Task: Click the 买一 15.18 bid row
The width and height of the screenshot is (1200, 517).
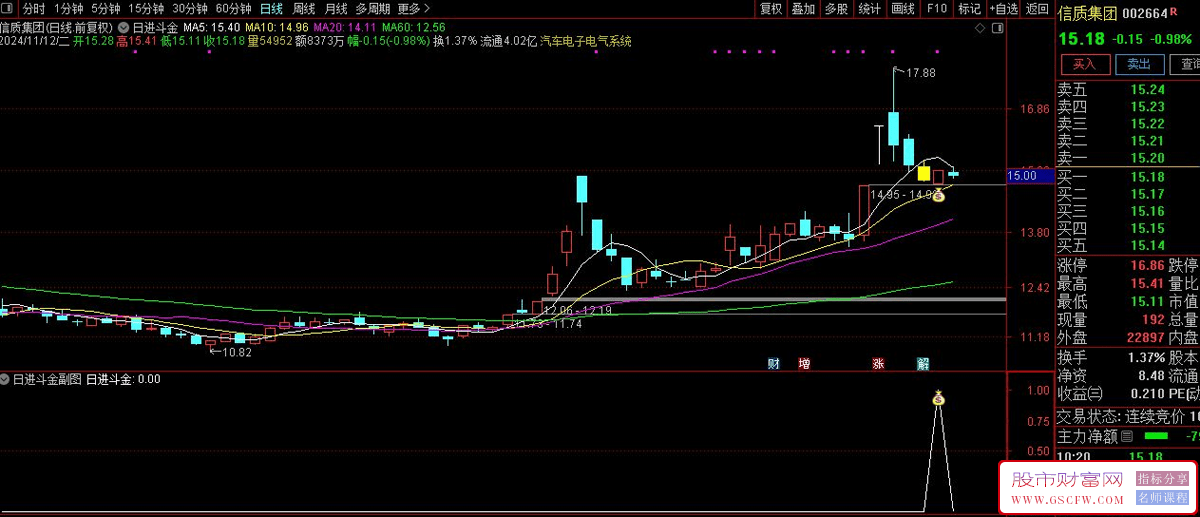Action: click(1128, 177)
